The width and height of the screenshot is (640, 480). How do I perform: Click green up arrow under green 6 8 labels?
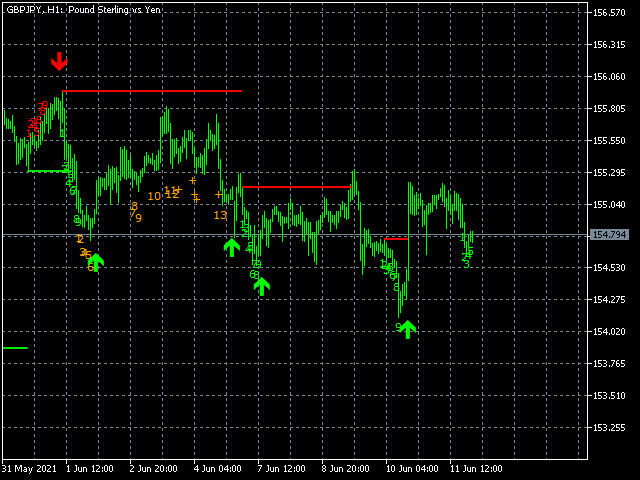click(x=262, y=286)
